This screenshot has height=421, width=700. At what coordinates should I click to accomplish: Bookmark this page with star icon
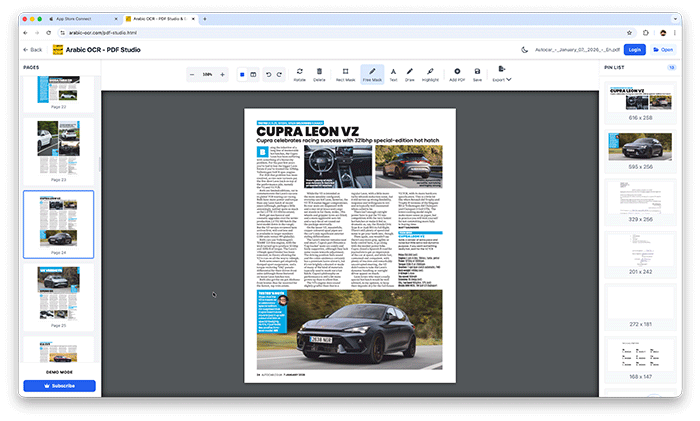click(x=629, y=33)
